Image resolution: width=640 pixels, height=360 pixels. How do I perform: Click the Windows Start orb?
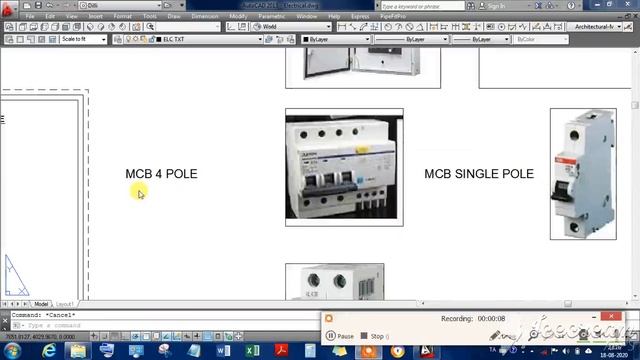point(12,351)
